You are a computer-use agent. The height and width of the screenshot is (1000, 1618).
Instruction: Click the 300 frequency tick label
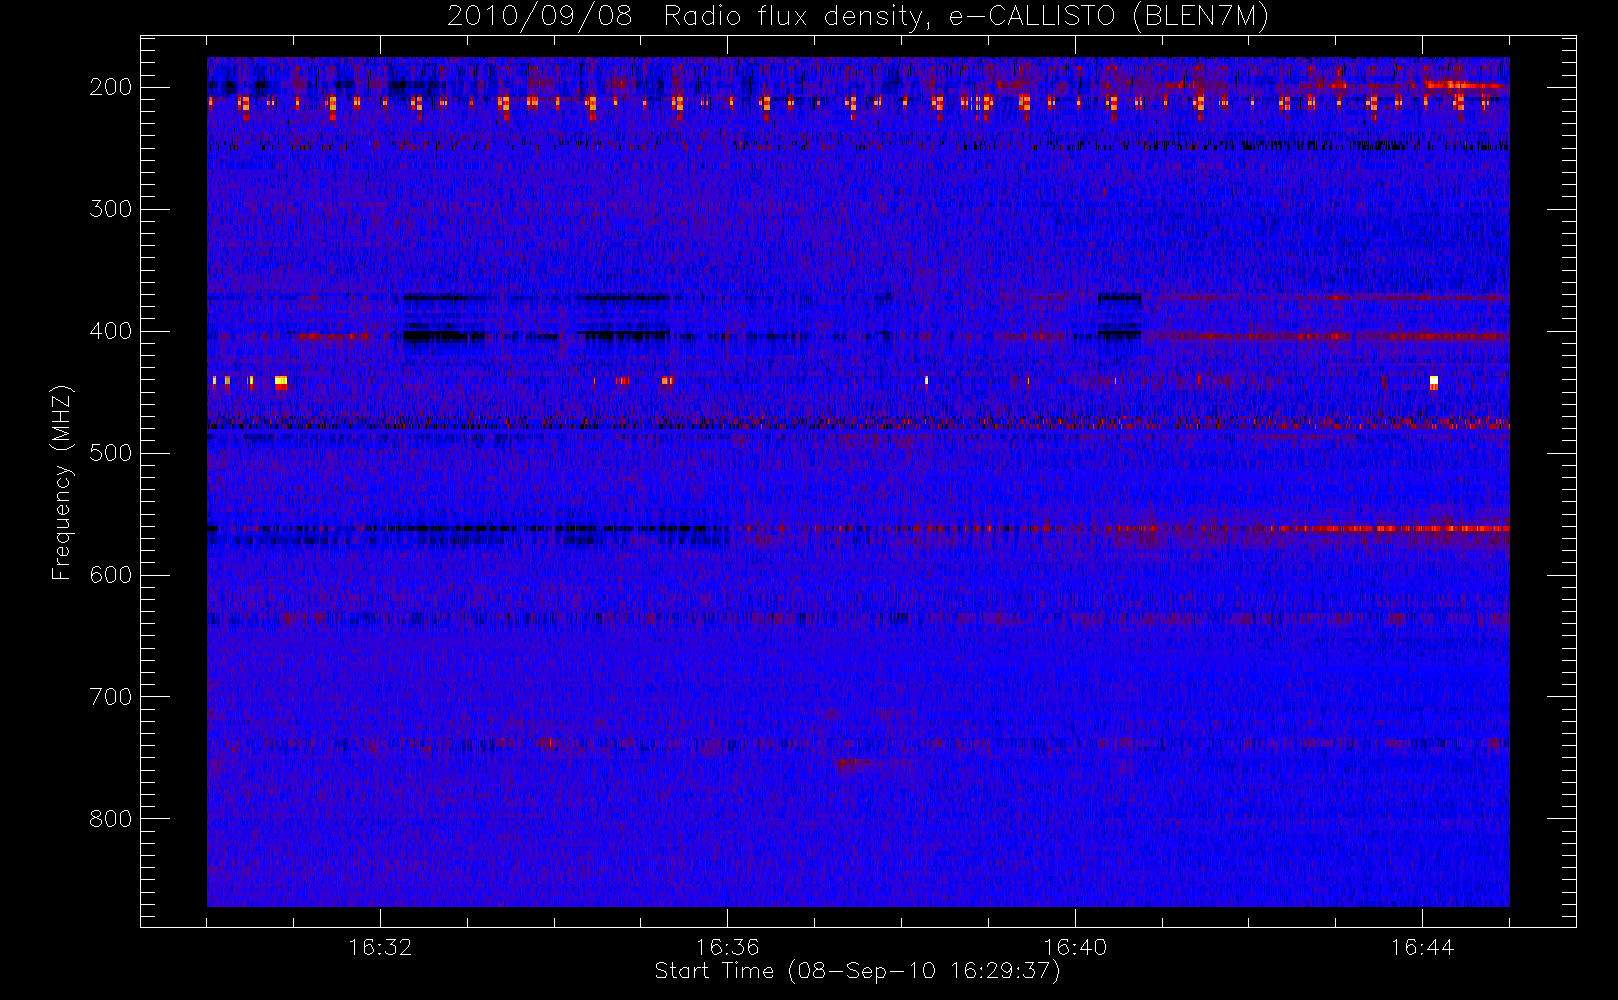[111, 209]
